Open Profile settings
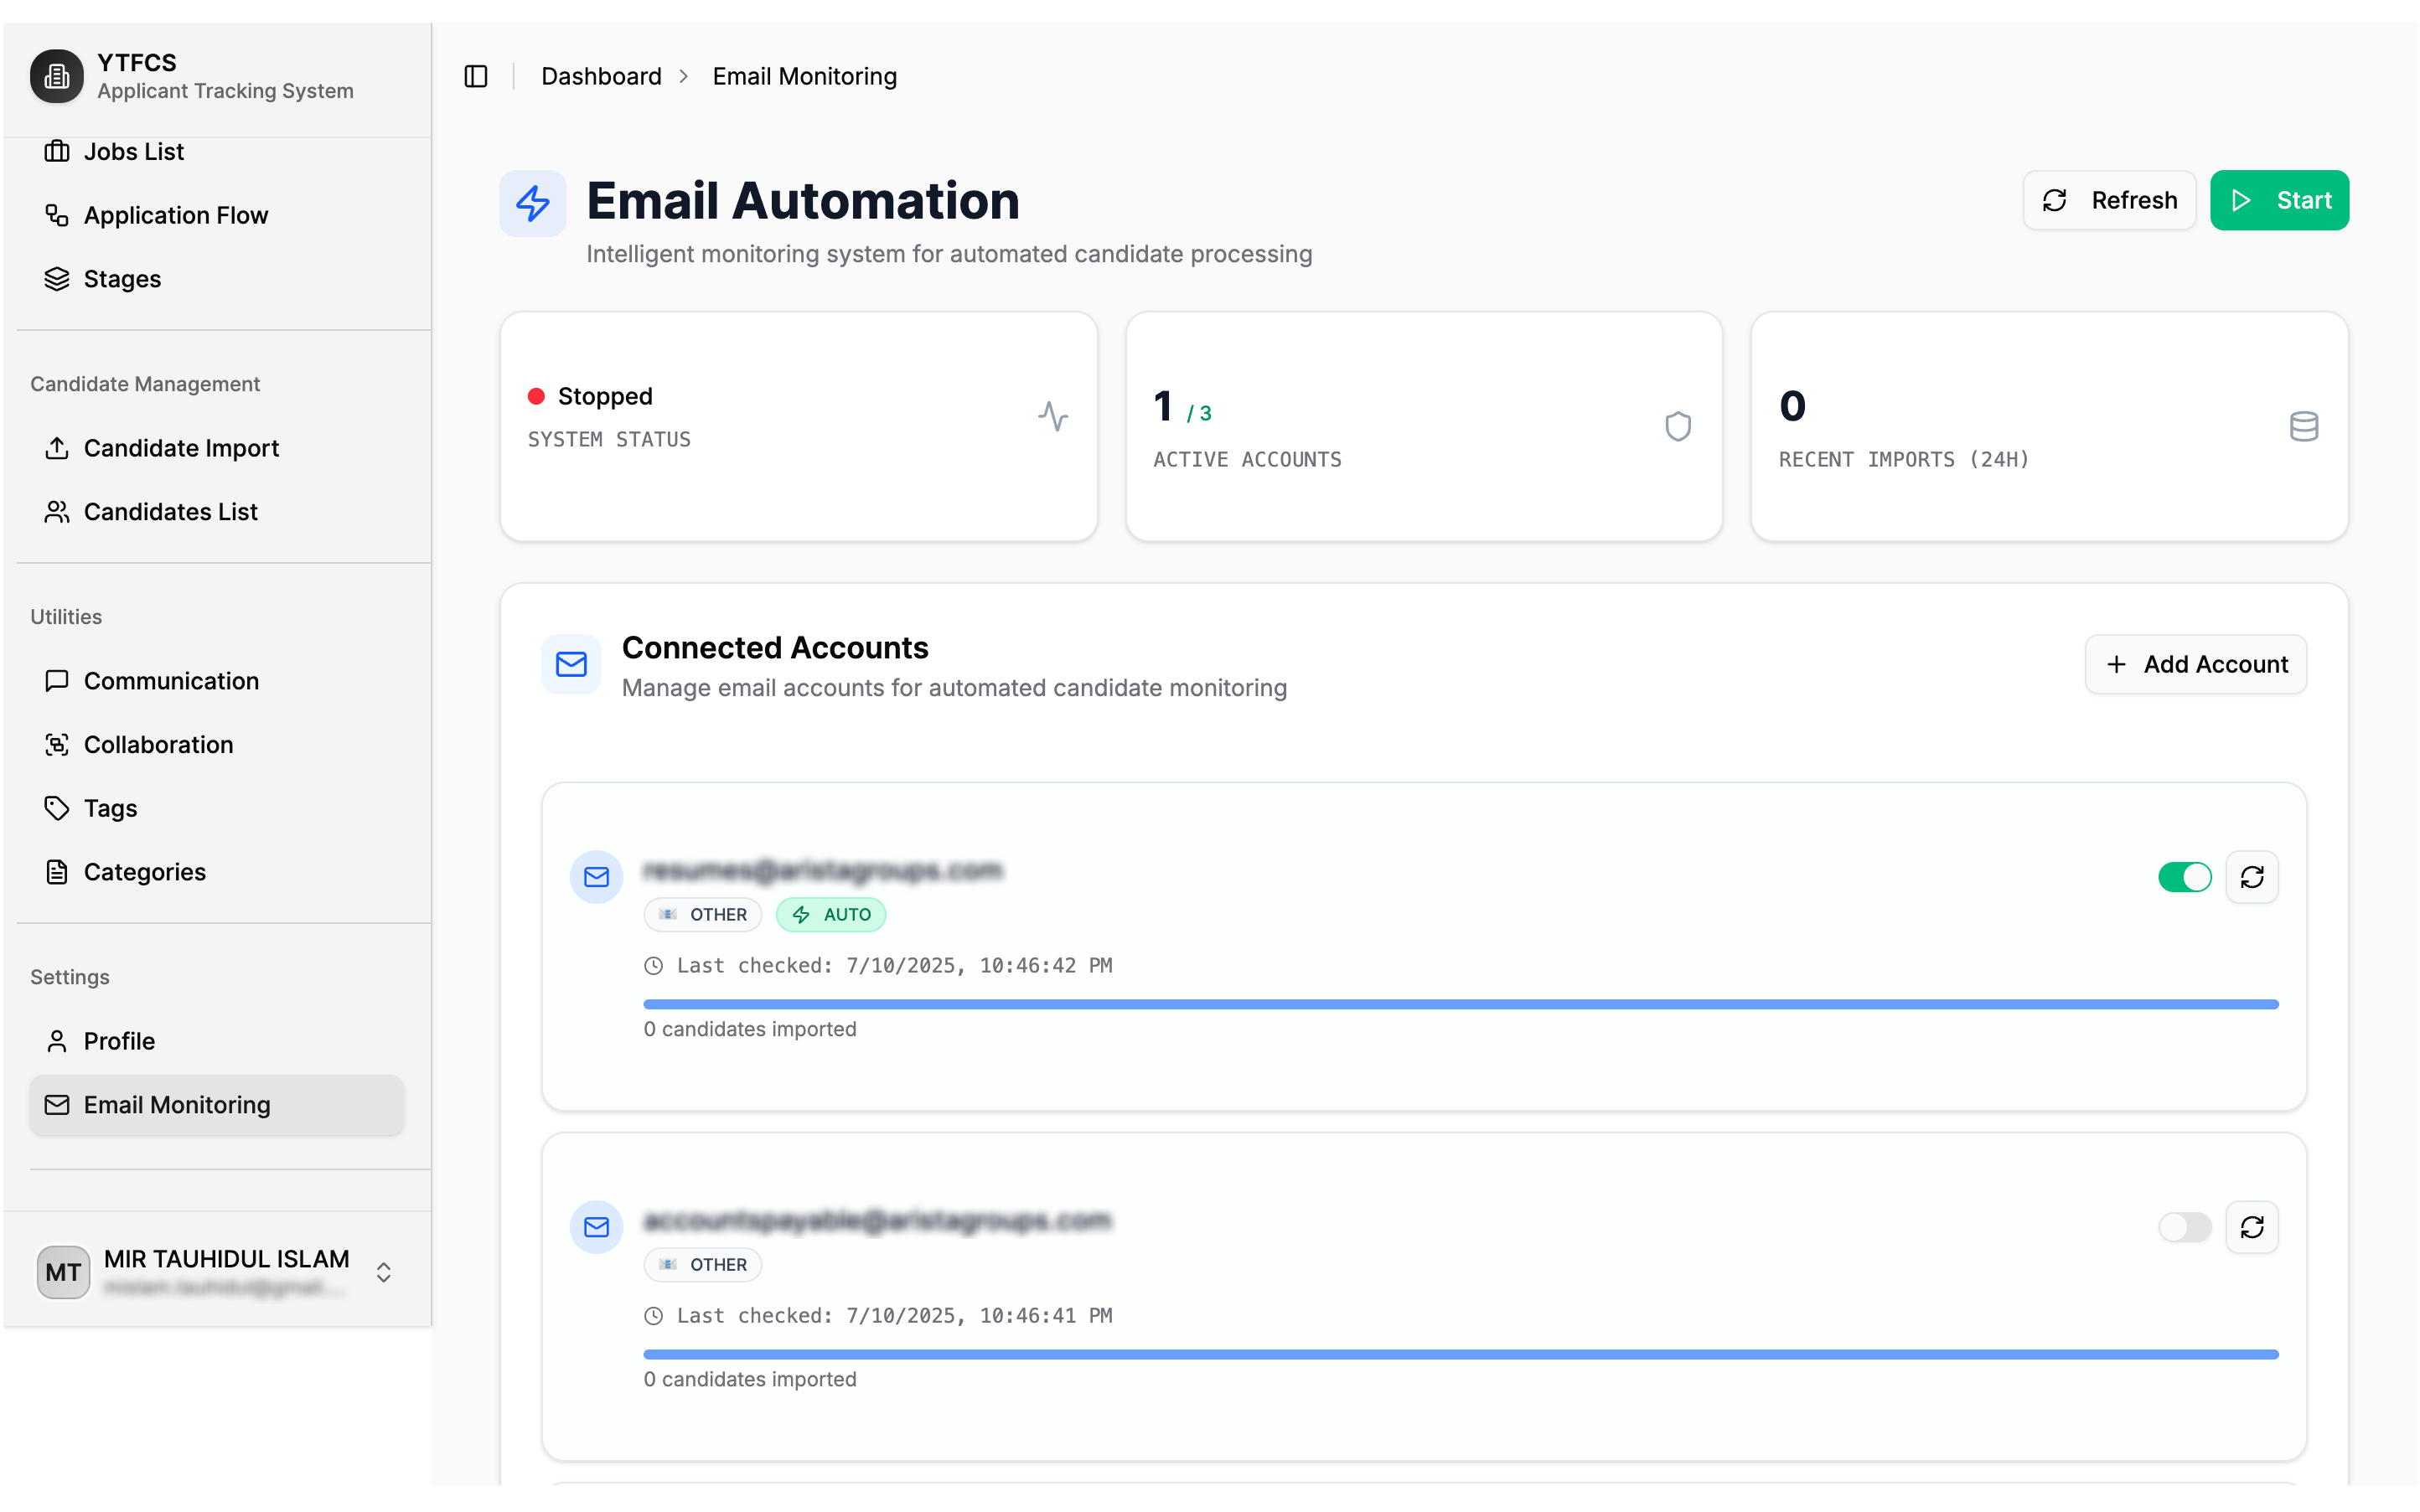This screenshot has height=1512, width=2420. click(217, 1041)
